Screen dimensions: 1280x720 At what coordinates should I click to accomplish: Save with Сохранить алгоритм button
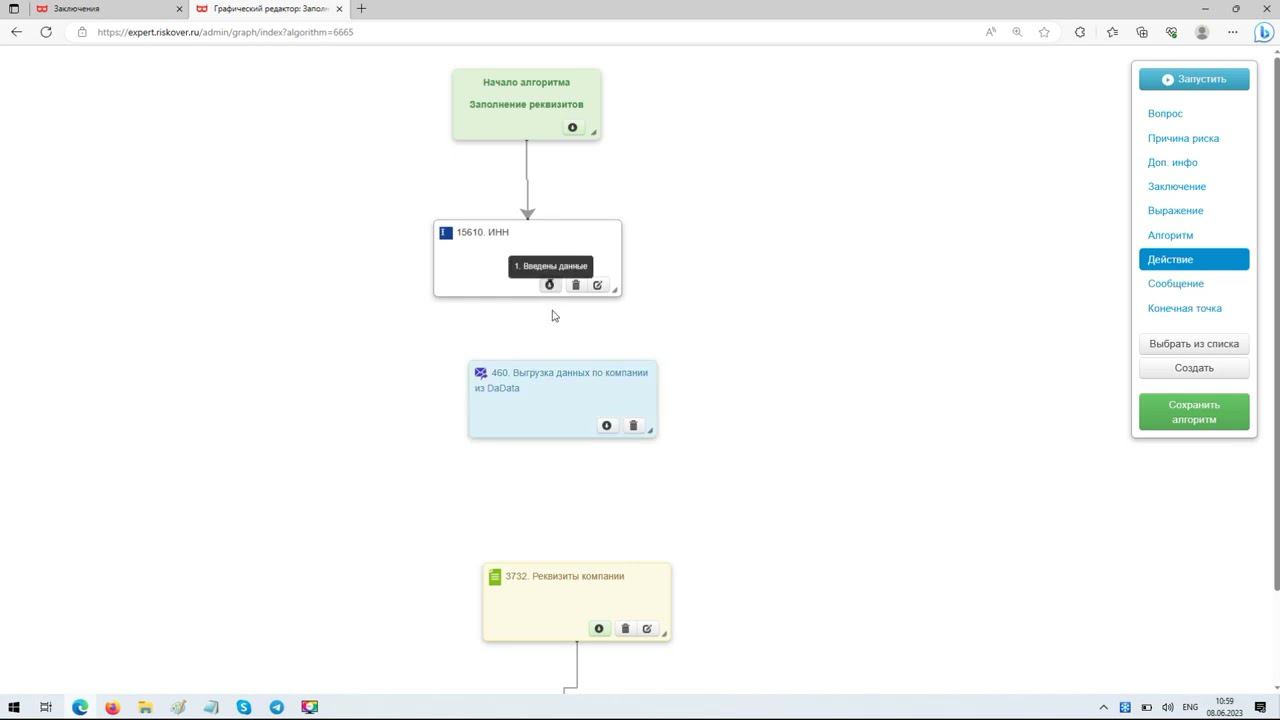[1194, 412]
